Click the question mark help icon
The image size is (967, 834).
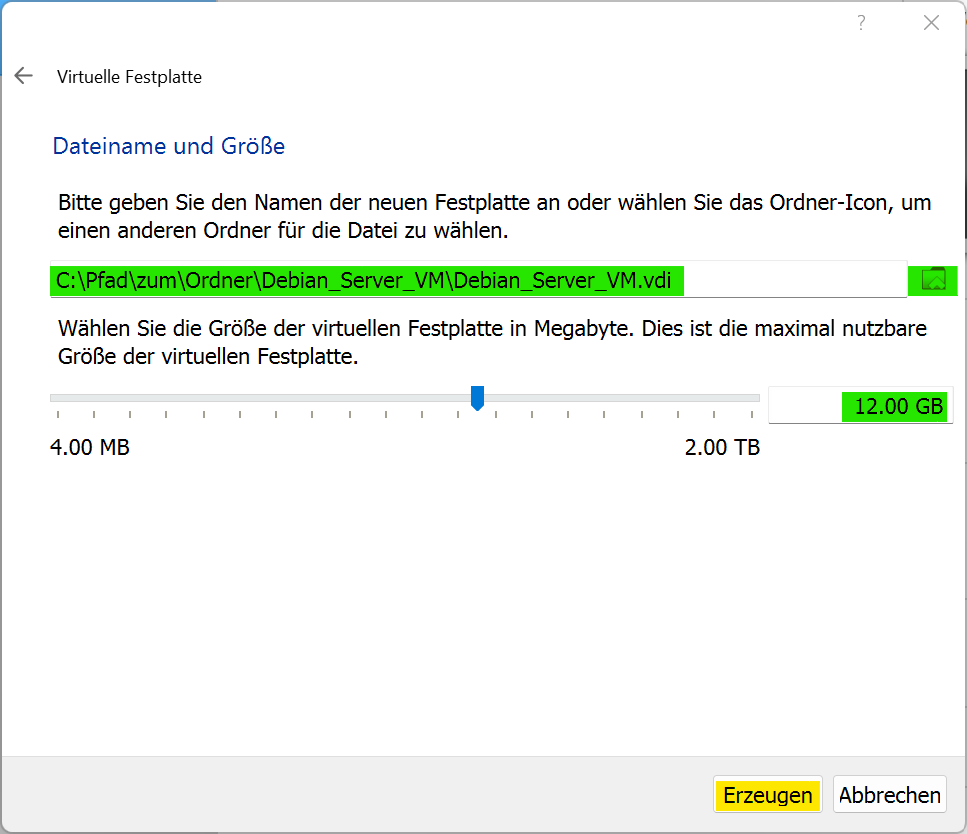click(861, 23)
